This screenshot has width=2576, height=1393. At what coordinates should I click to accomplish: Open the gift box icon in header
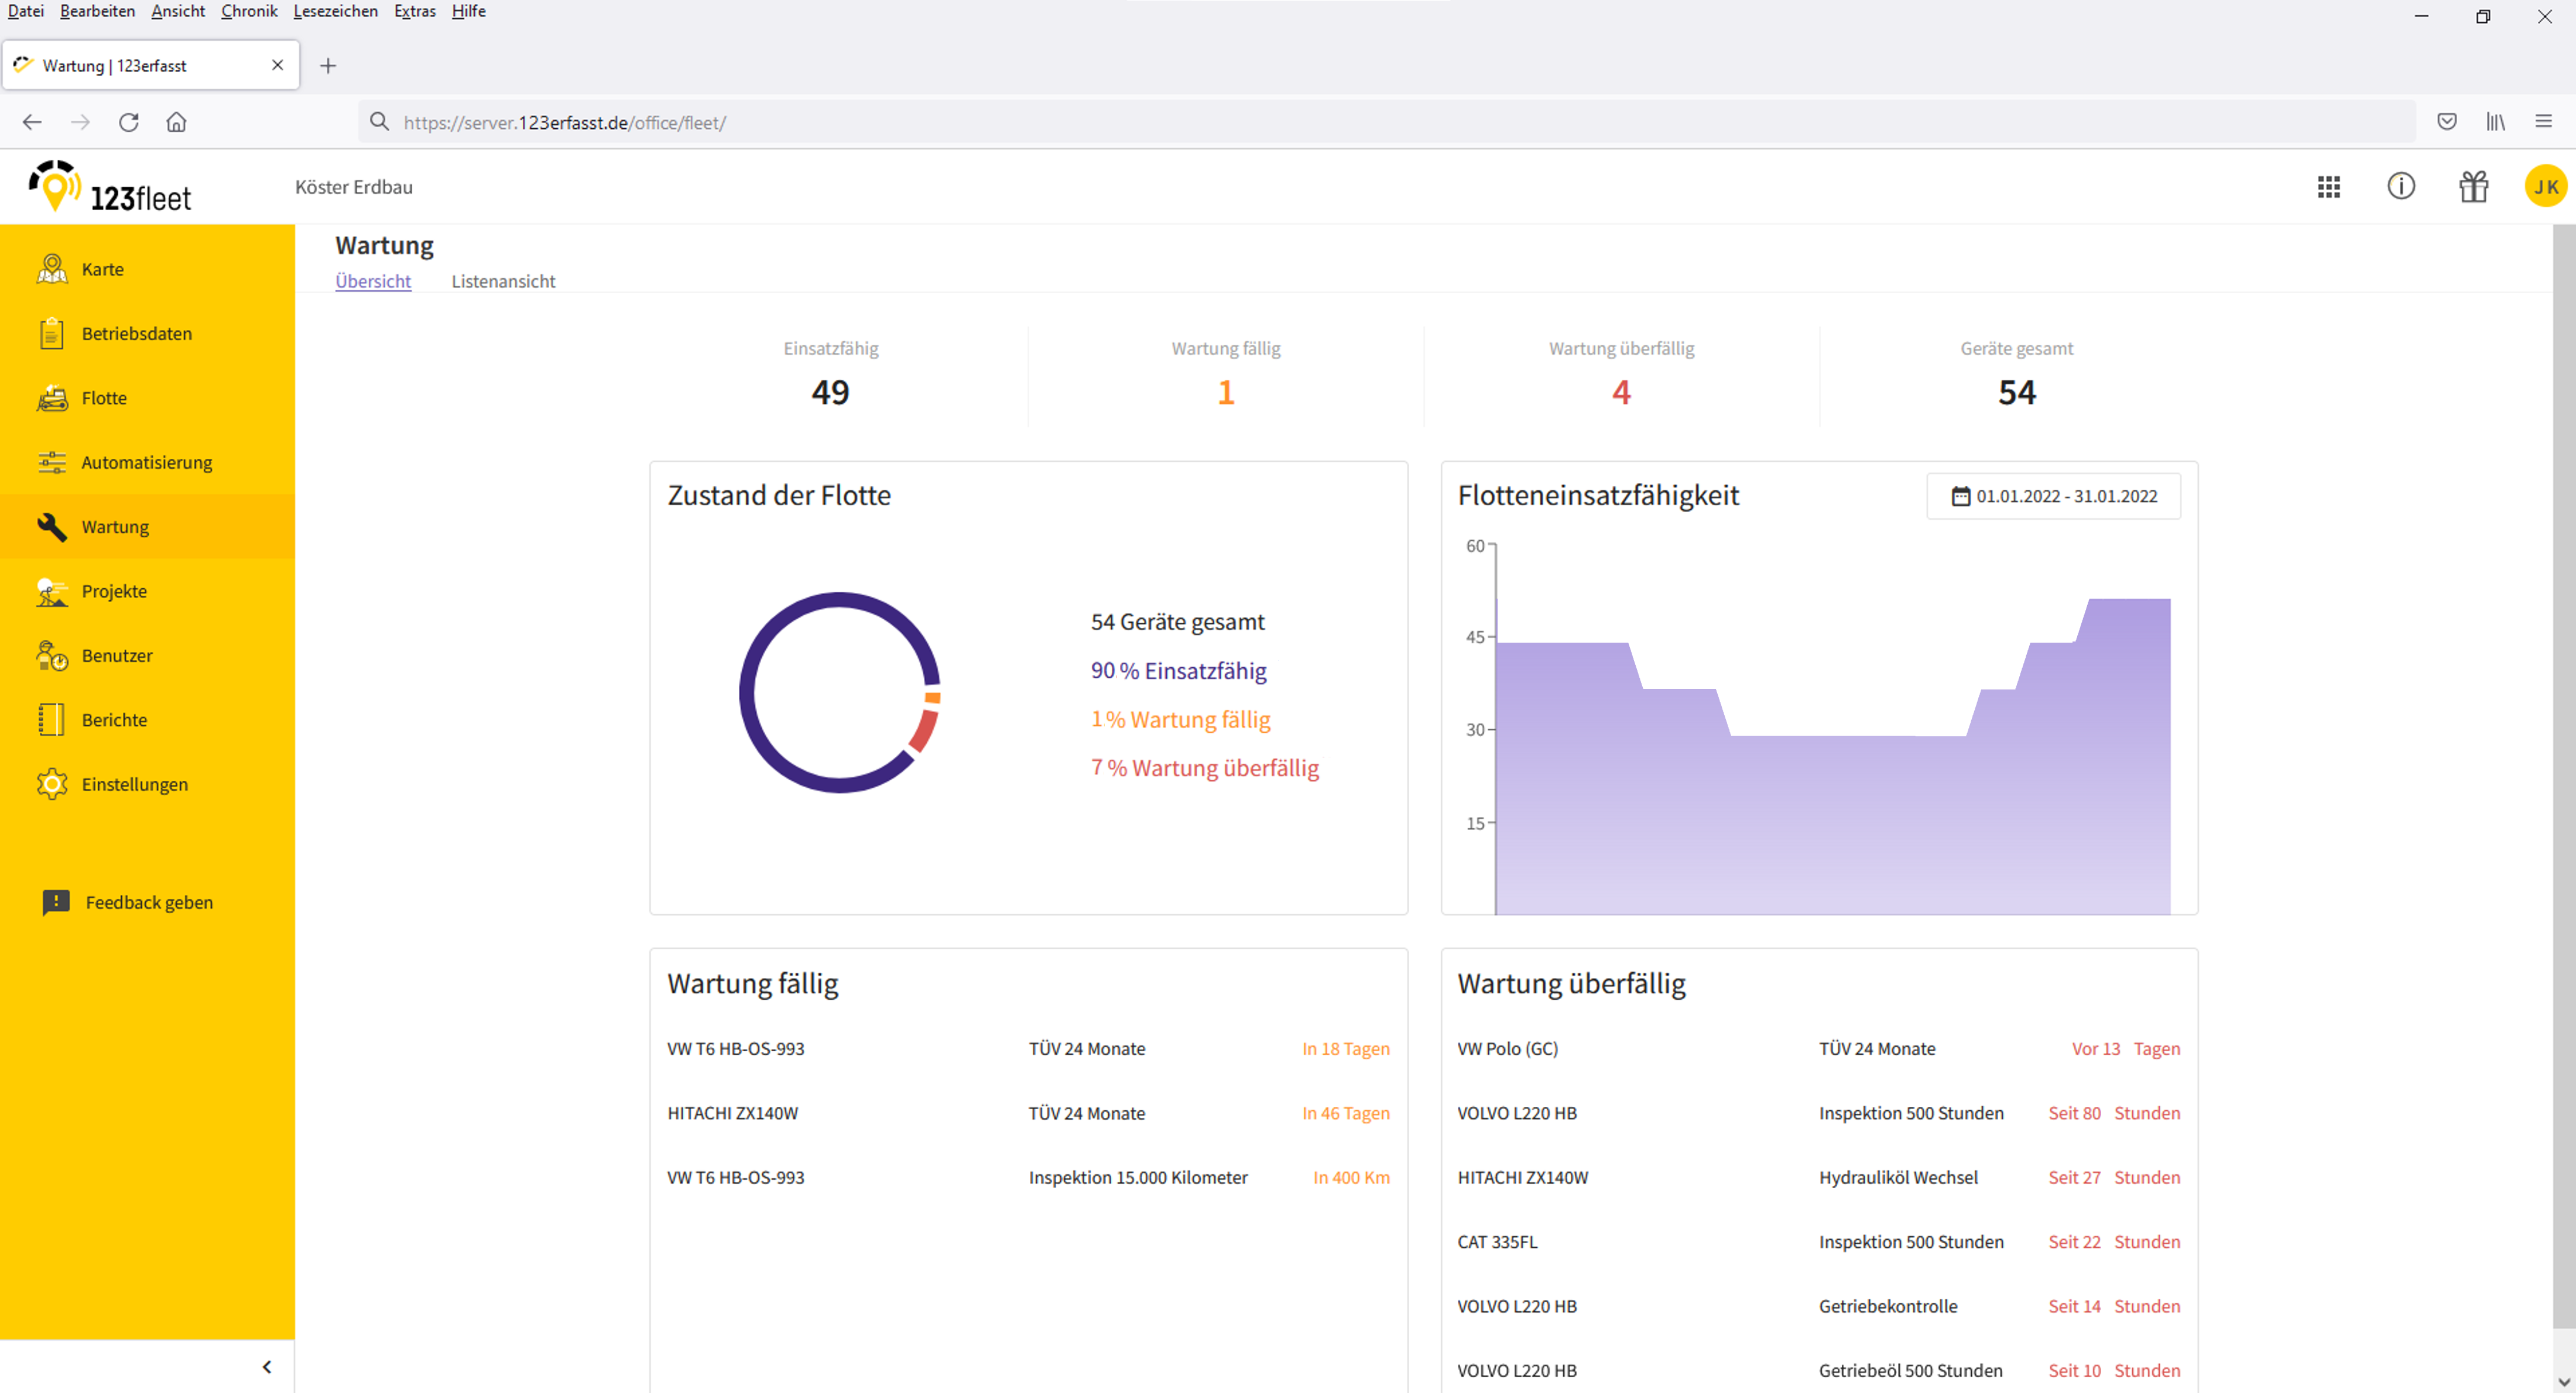[x=2474, y=187]
